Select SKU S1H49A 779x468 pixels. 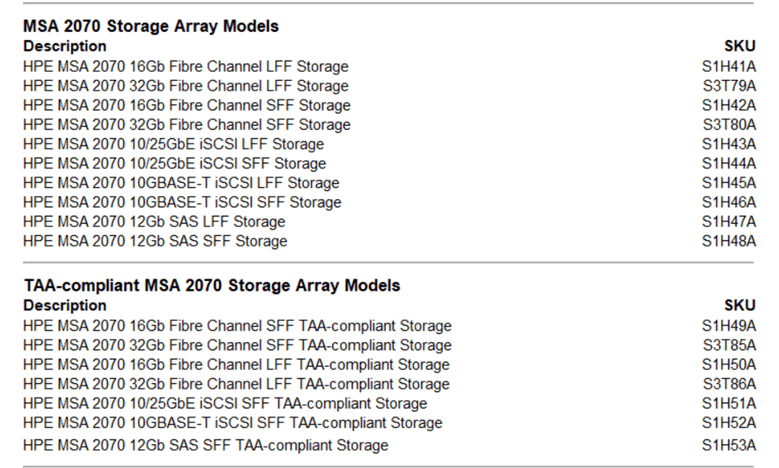[729, 325]
